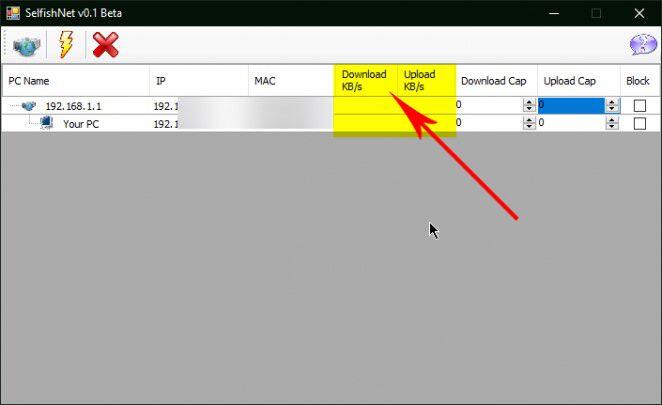Sort by the Upload KB/s column header
The width and height of the screenshot is (662, 405).
[x=426, y=81]
